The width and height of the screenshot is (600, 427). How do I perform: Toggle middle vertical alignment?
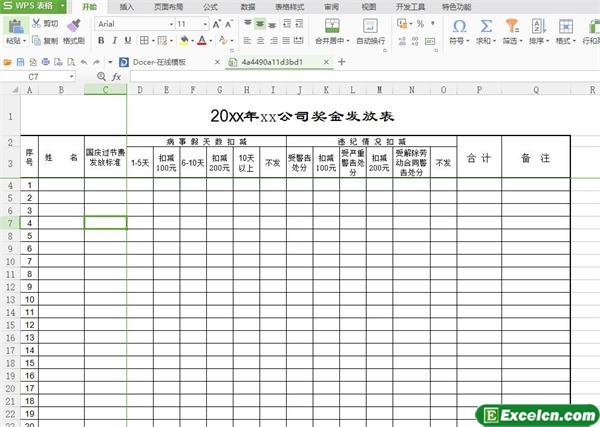[260, 24]
